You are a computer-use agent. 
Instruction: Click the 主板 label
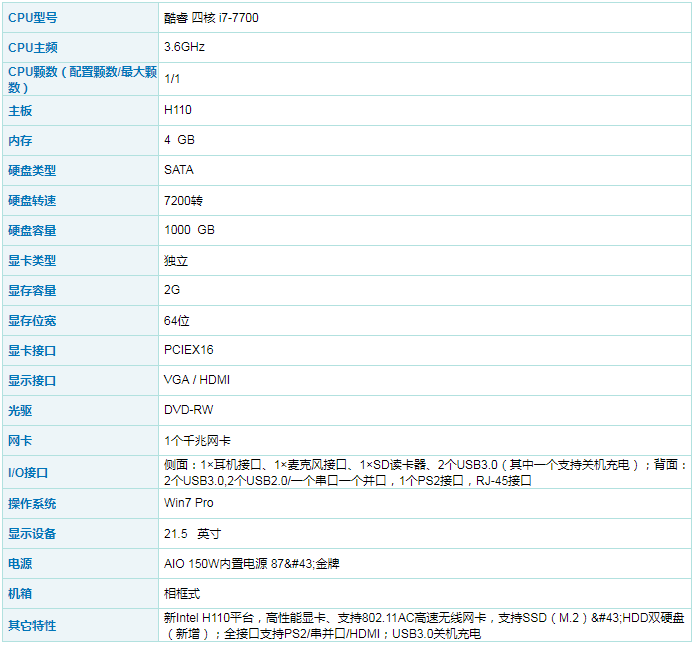(20, 110)
